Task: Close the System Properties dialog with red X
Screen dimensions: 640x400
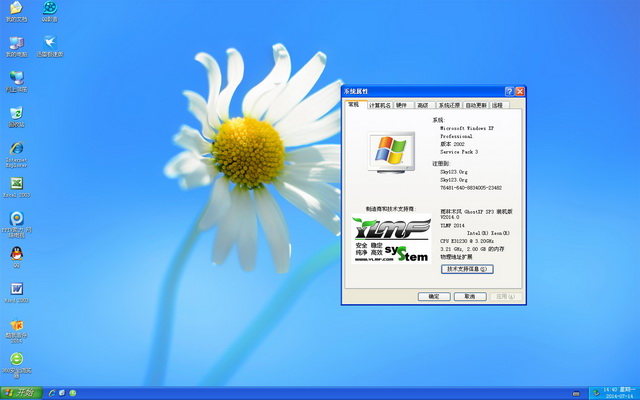Action: click(x=520, y=91)
